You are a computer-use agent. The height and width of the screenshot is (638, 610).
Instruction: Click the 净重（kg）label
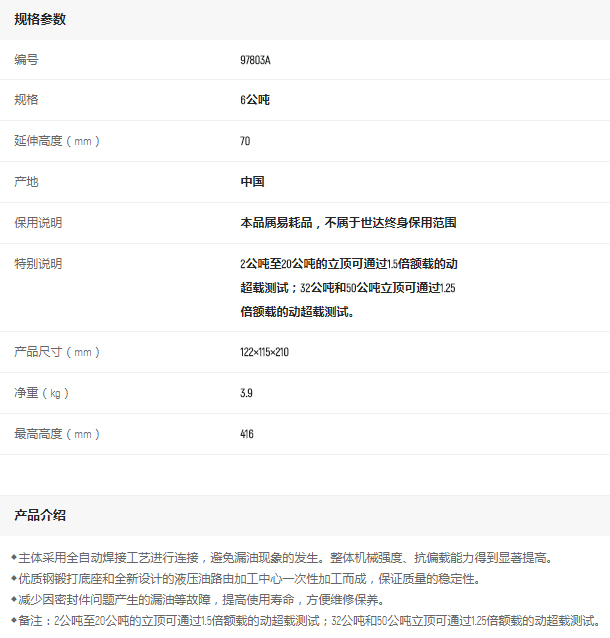pyautogui.click(x=41, y=393)
